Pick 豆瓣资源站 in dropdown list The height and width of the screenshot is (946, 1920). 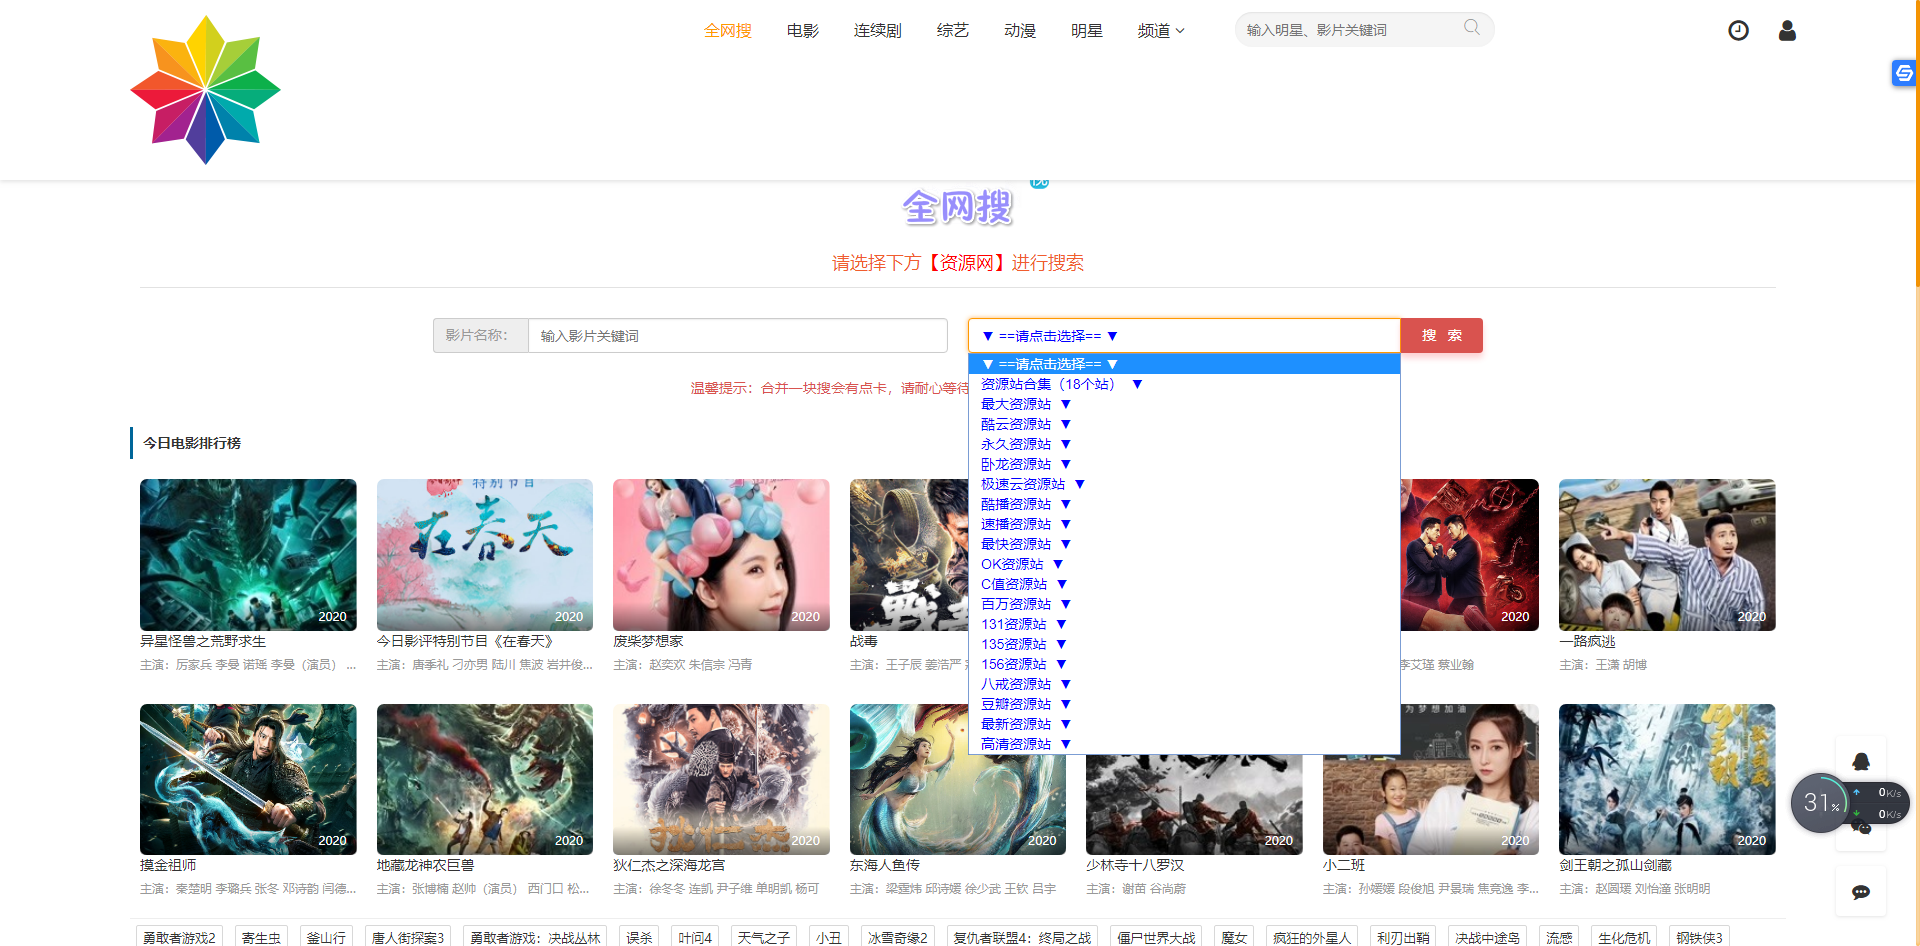(1016, 704)
